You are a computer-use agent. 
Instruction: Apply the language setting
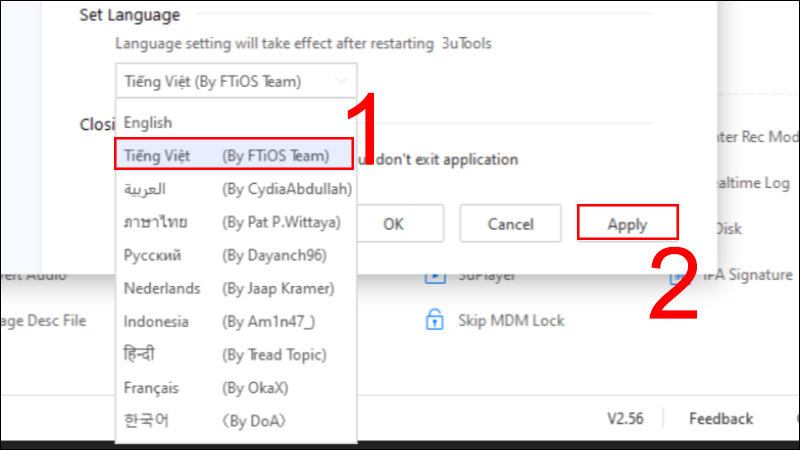coord(628,222)
